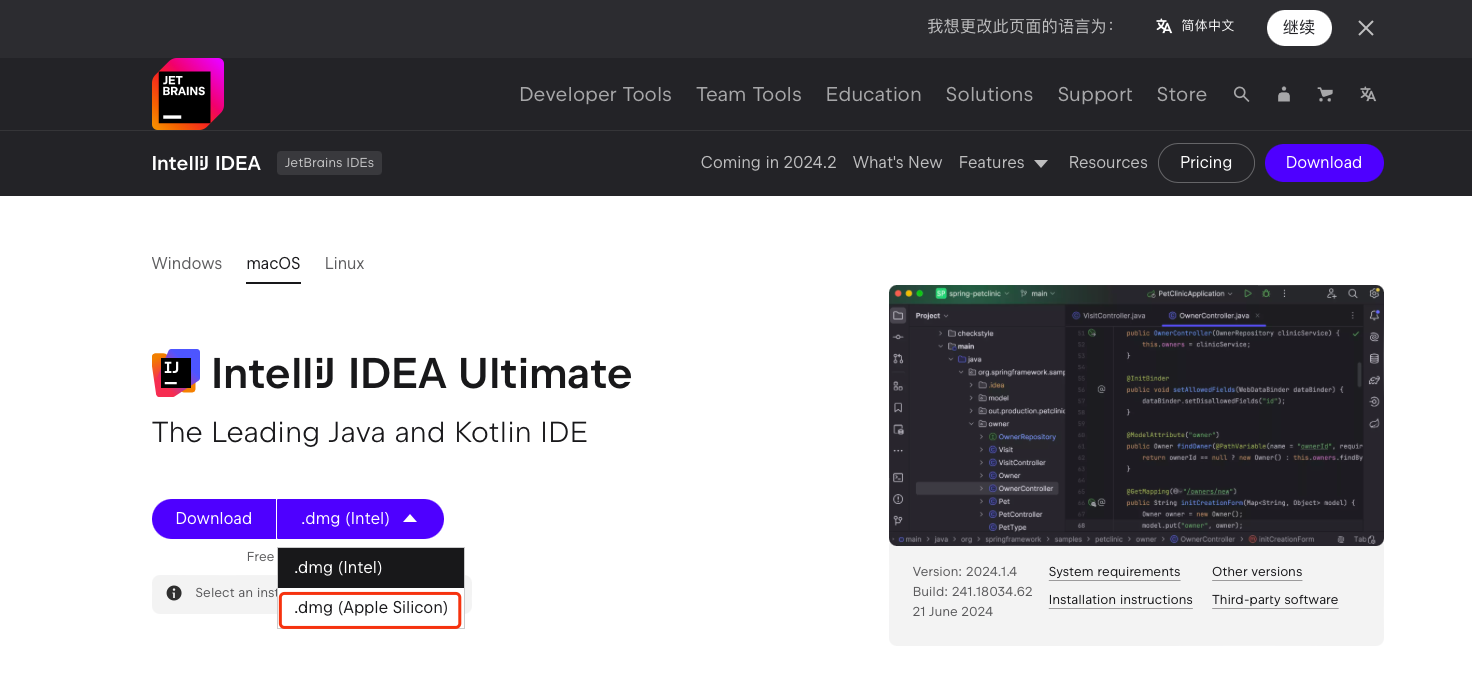Viewport: 1472px width, 674px height.
Task: Open the System requirements link
Action: tap(1114, 572)
